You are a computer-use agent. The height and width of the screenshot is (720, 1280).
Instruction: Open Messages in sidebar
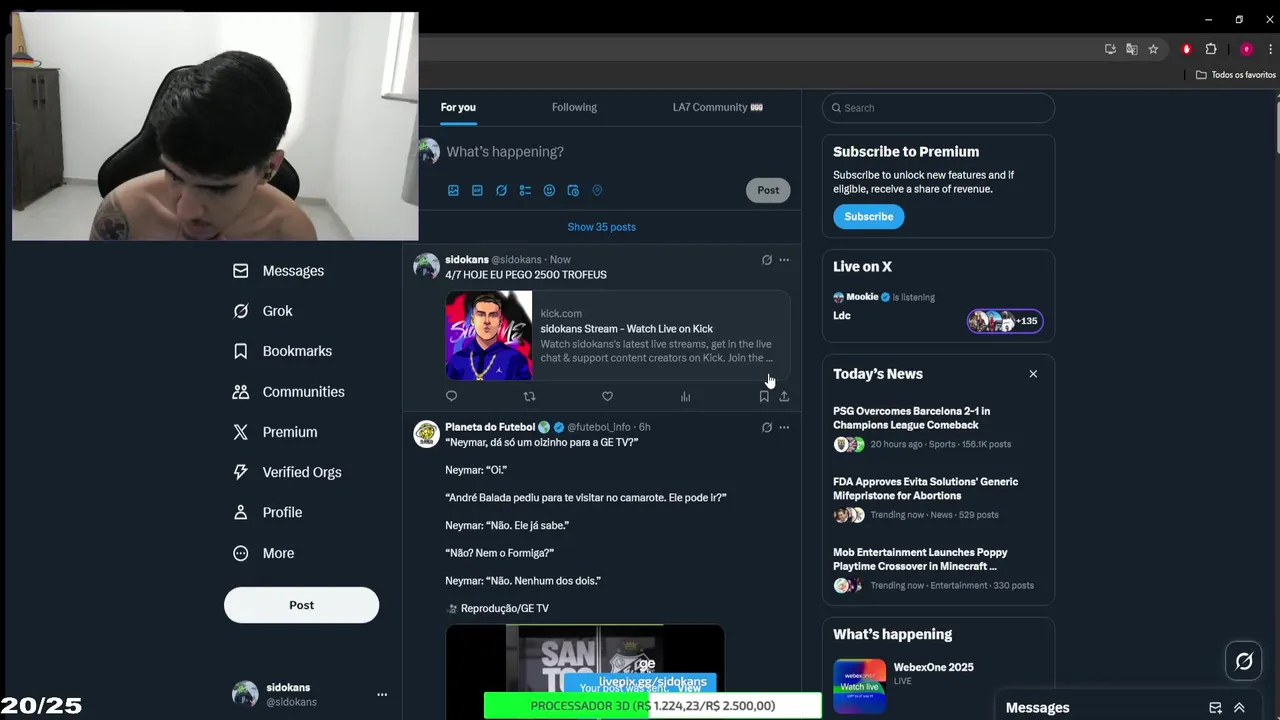pyautogui.click(x=279, y=271)
